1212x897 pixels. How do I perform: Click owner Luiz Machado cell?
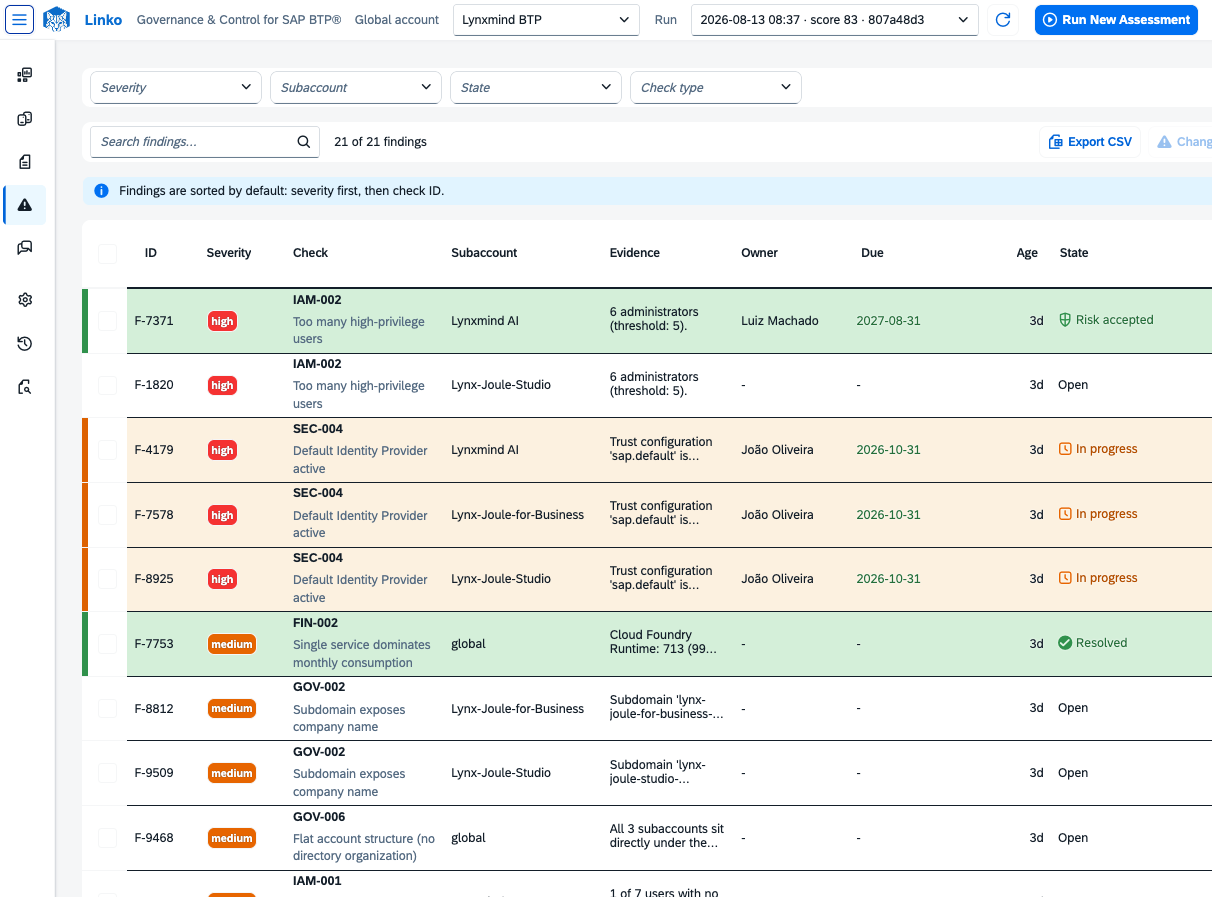[x=780, y=321]
